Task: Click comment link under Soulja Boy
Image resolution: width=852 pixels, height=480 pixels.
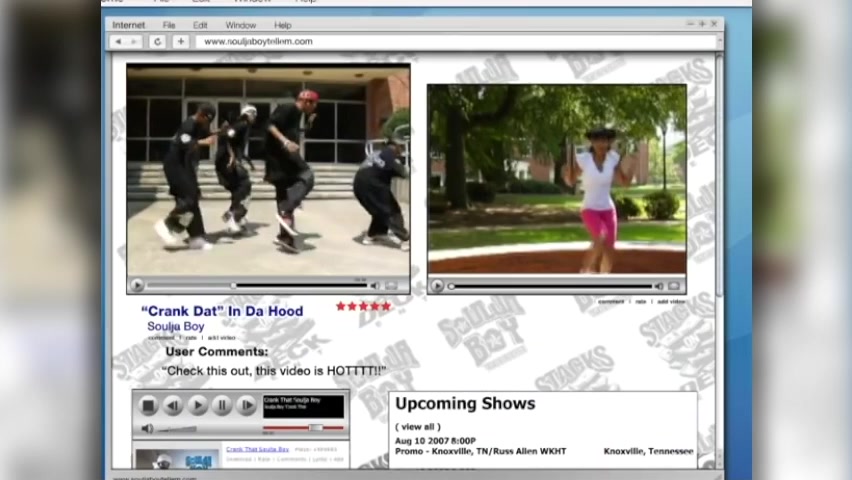Action: [161, 338]
